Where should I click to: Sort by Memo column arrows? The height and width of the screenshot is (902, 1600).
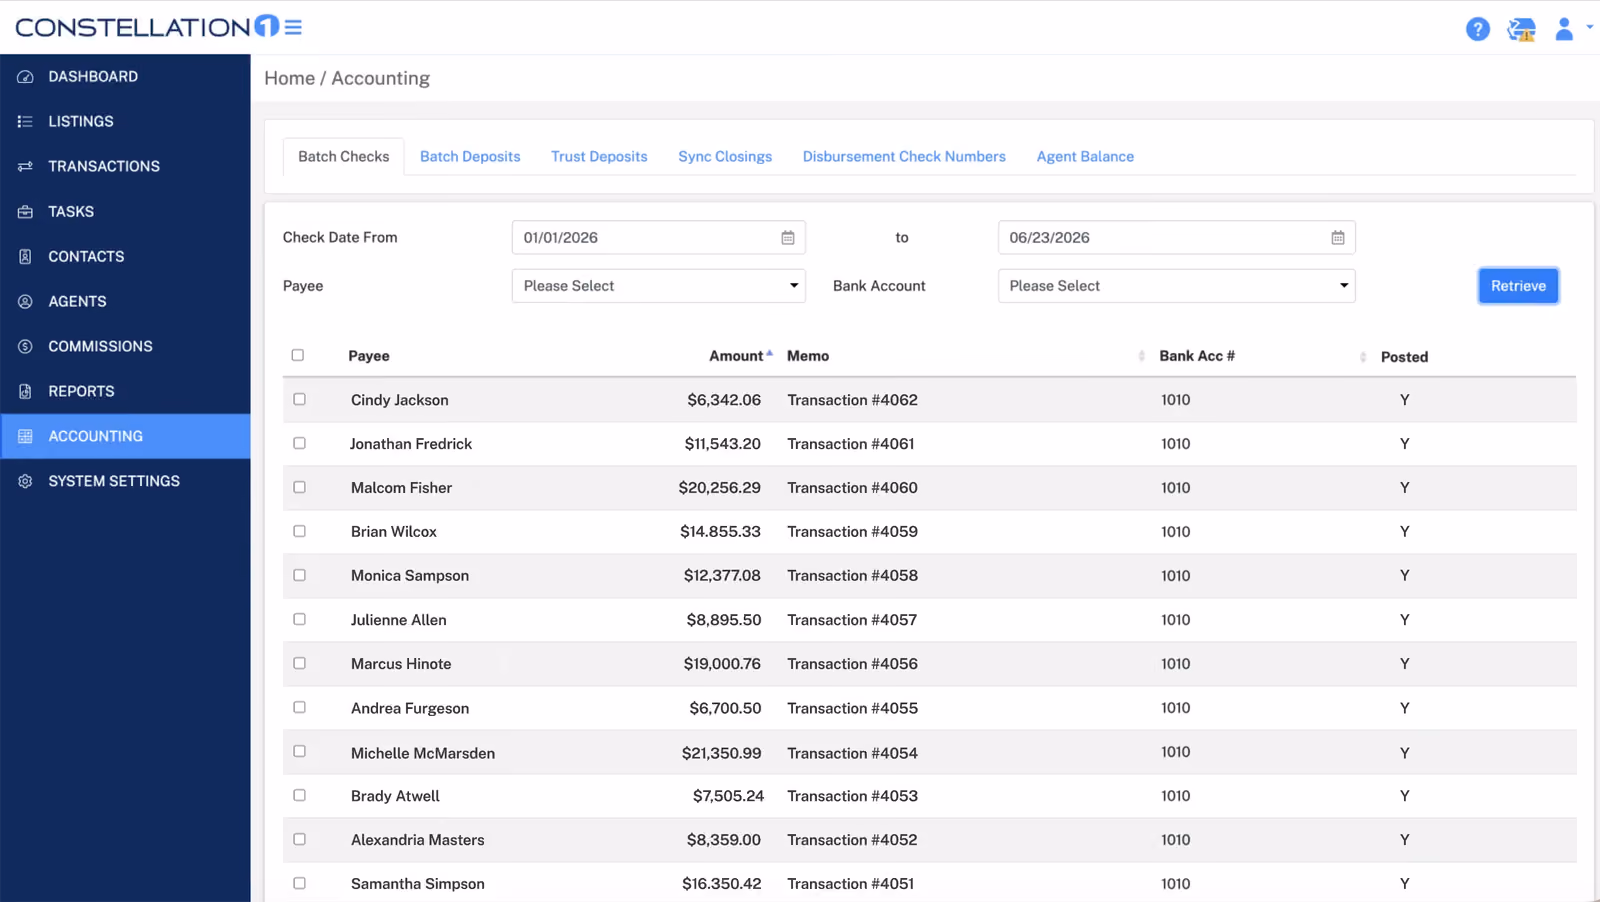[x=1142, y=357]
